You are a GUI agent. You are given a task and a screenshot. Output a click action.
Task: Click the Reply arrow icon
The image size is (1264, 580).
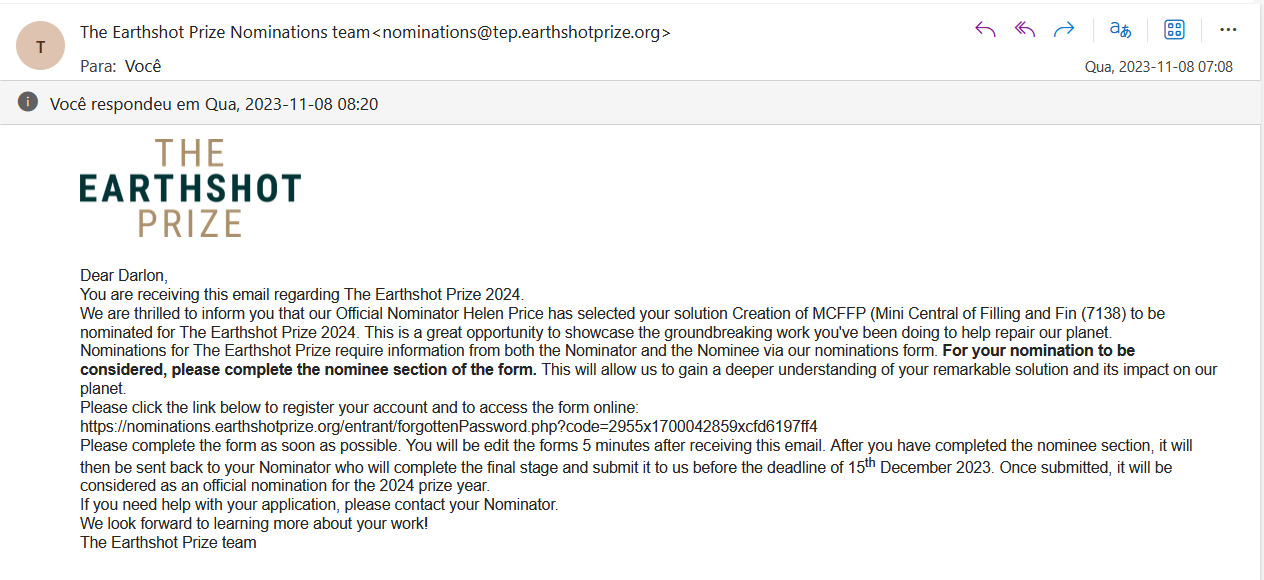tap(985, 29)
